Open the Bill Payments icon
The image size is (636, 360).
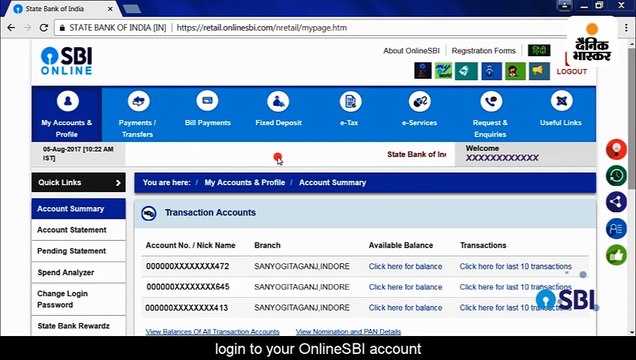(207, 101)
